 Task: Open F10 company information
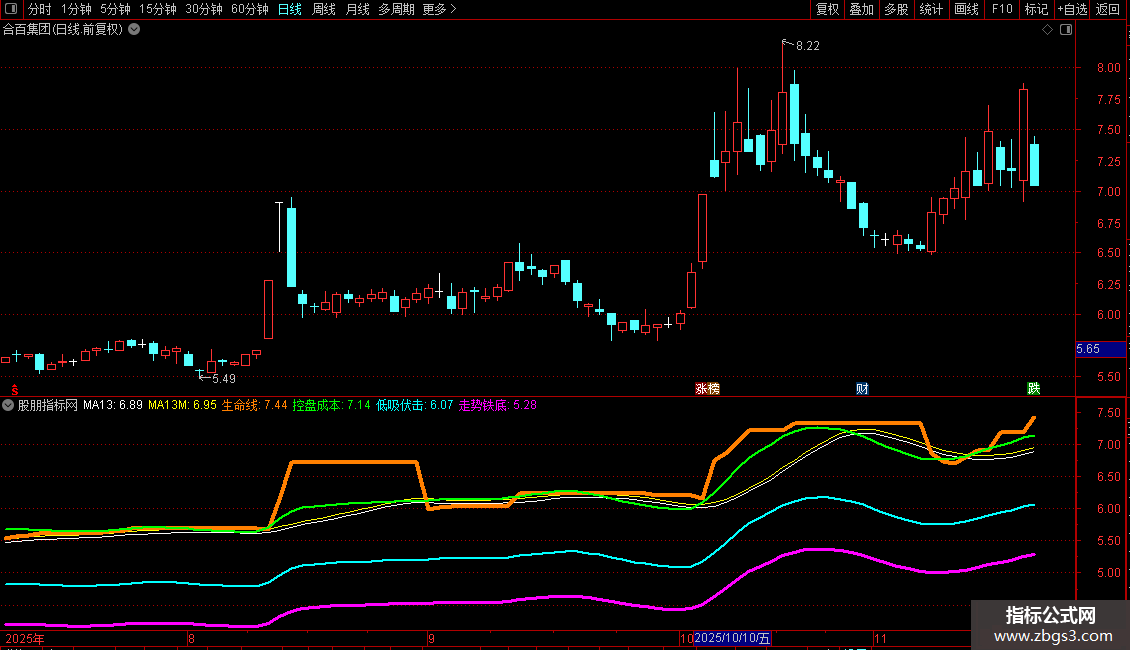[x=1001, y=9]
